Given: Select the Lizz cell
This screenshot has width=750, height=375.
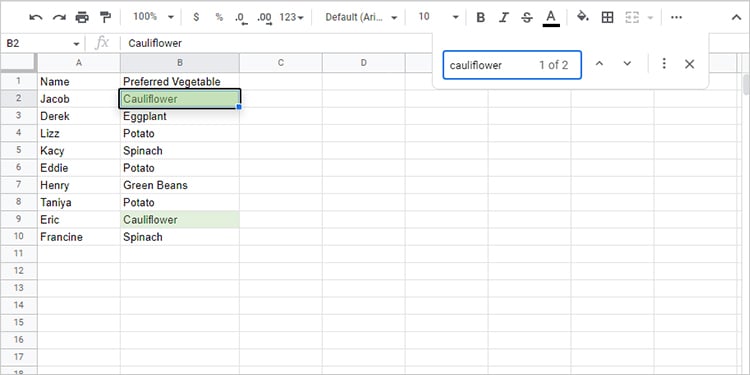Looking at the screenshot, I should point(79,133).
